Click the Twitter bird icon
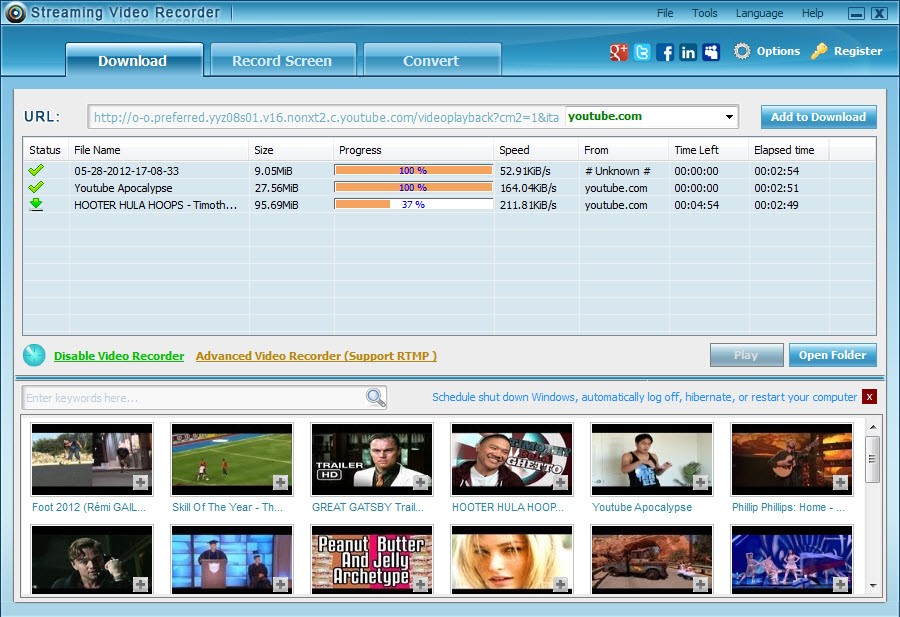This screenshot has width=900, height=617. coord(642,52)
